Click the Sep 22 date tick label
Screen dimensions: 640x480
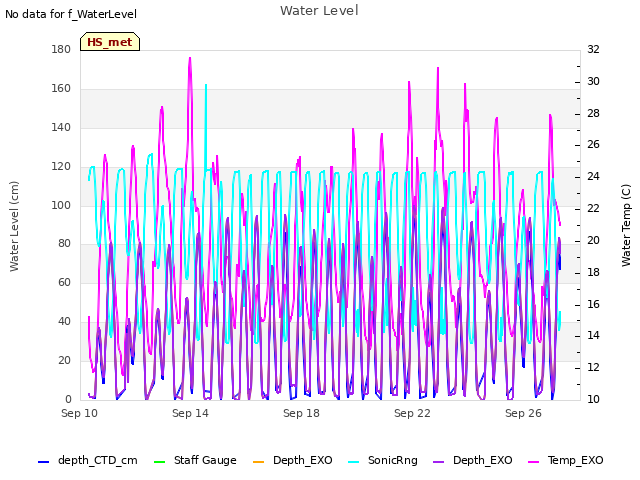click(x=412, y=413)
